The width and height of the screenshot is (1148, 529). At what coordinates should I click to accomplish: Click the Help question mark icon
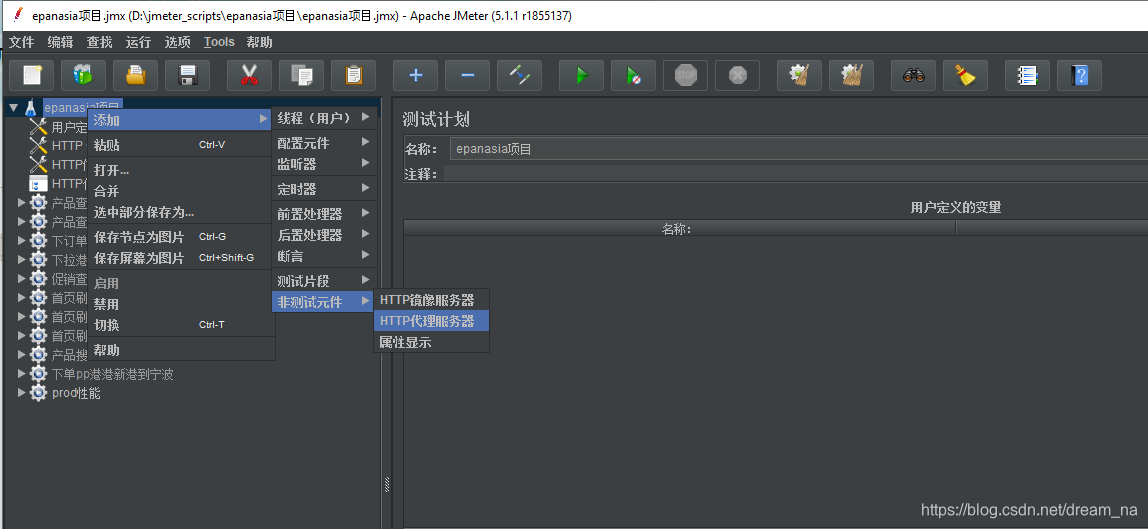tap(1080, 75)
